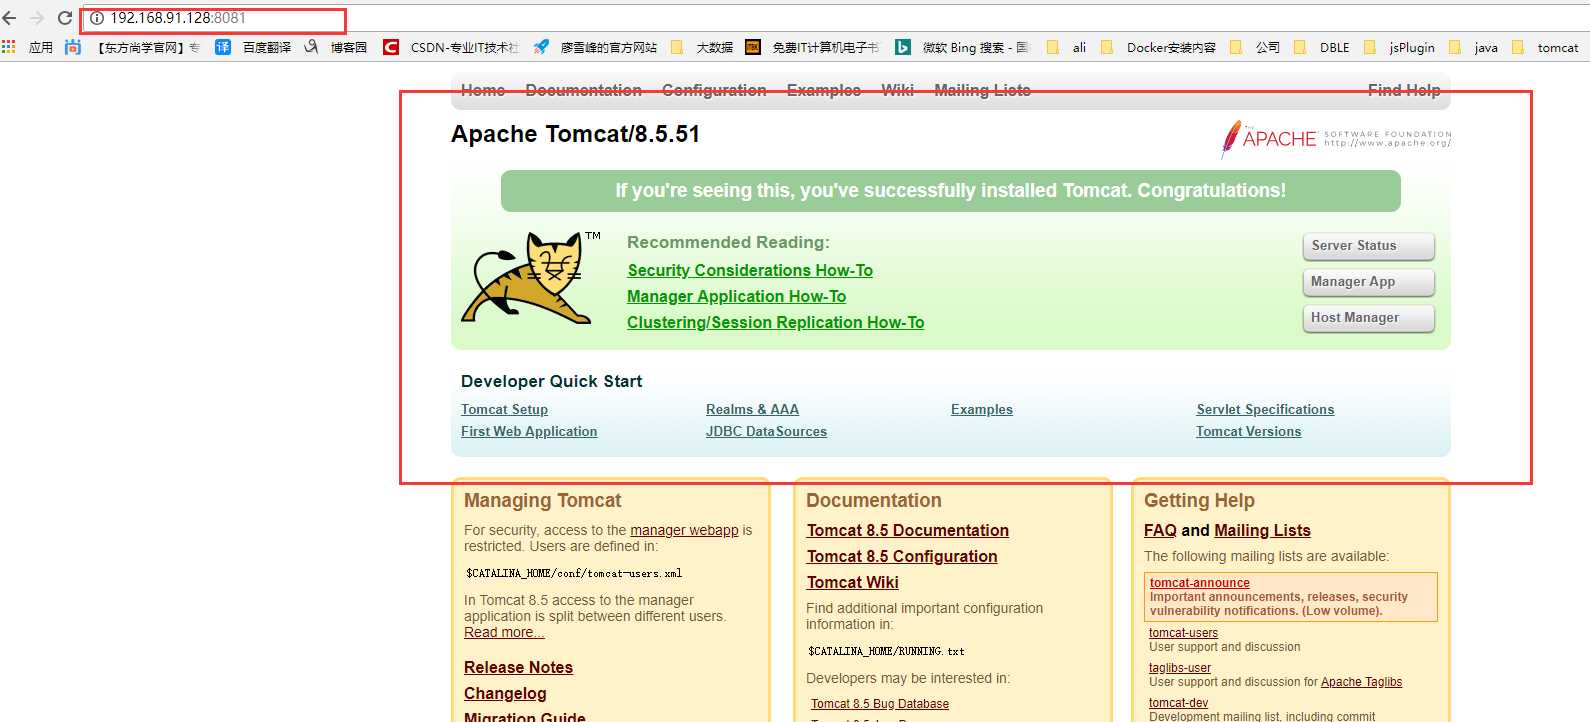Open Tomcat 8.5 Configuration link
The height and width of the screenshot is (722, 1590).
click(902, 556)
